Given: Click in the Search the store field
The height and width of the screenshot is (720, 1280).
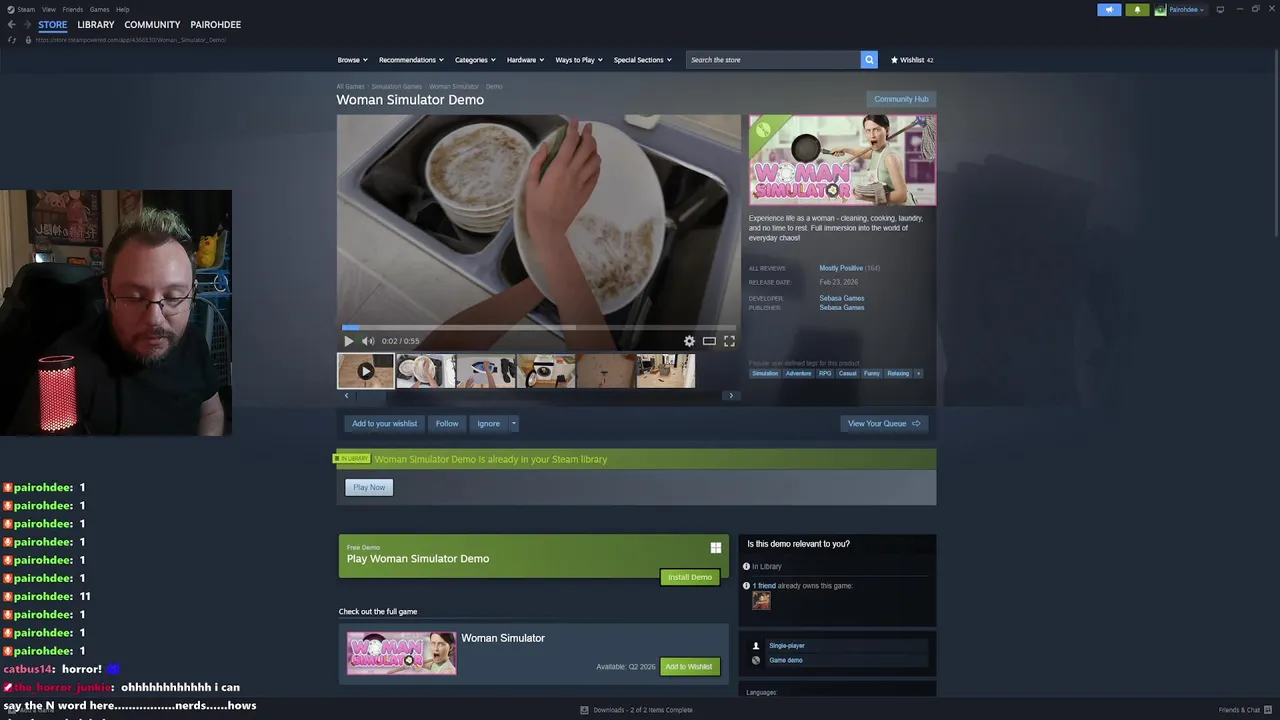Looking at the screenshot, I should 773,60.
